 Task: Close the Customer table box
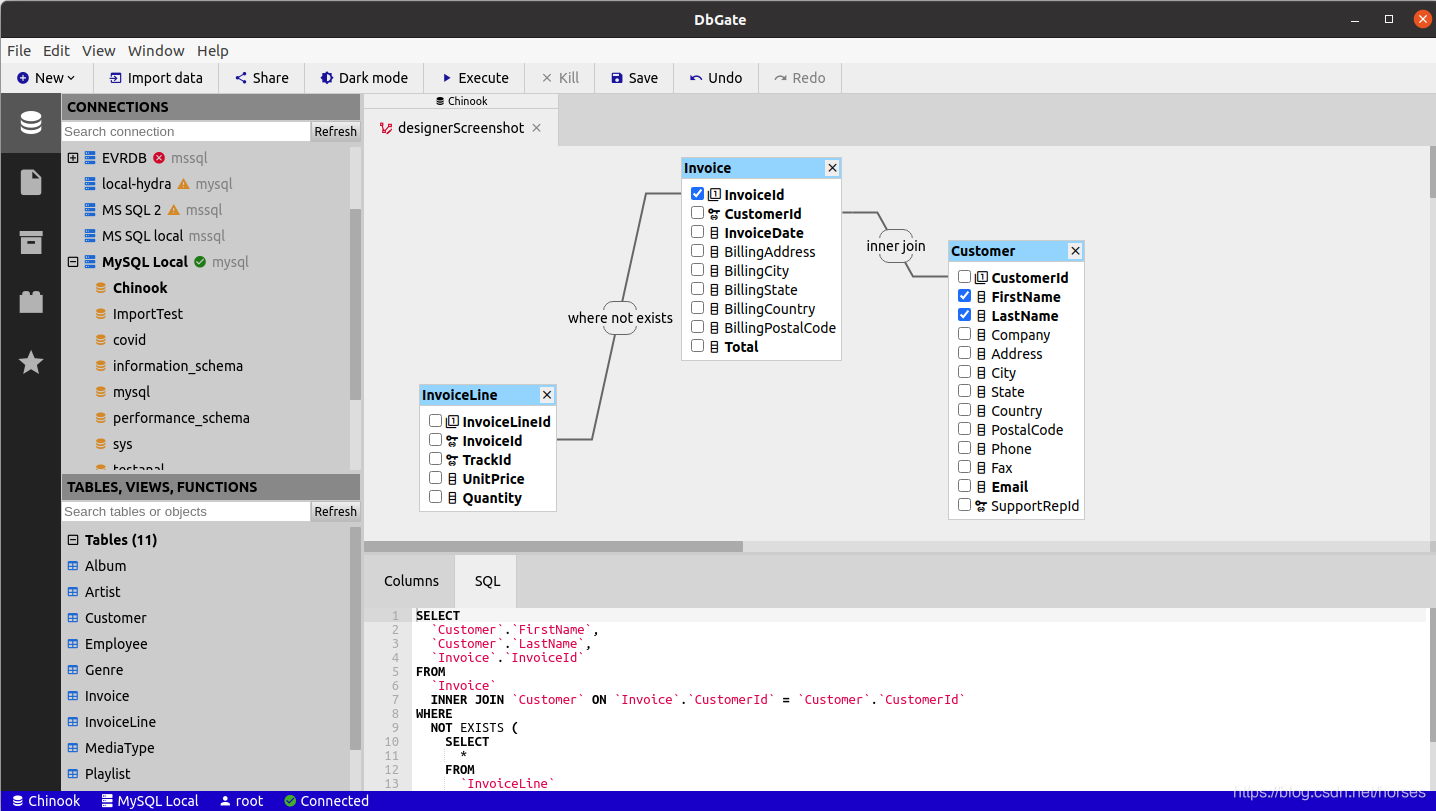click(1075, 251)
